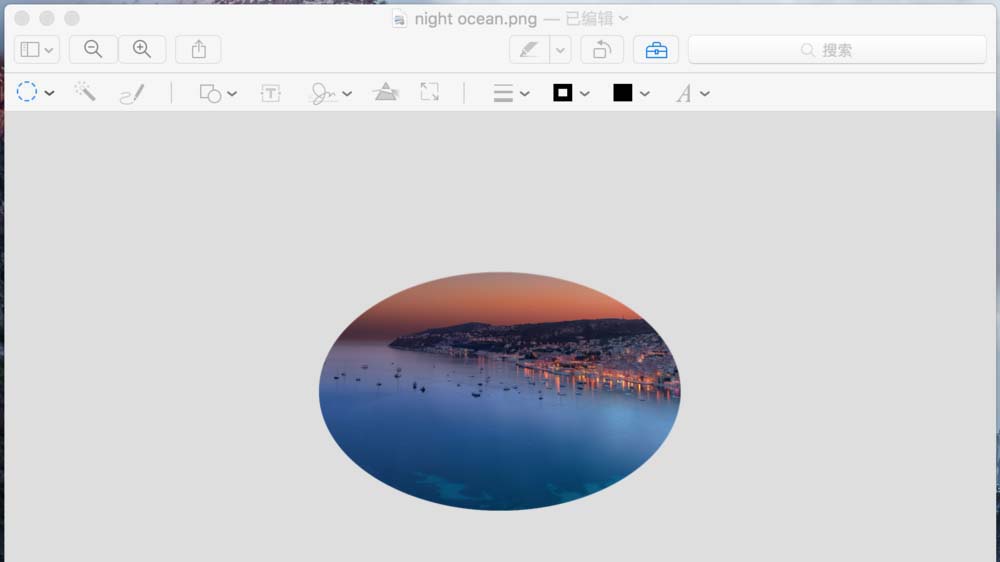Viewport: 1000px width, 562px height.
Task: Expand the Shapes dropdown arrow
Action: pos(232,94)
